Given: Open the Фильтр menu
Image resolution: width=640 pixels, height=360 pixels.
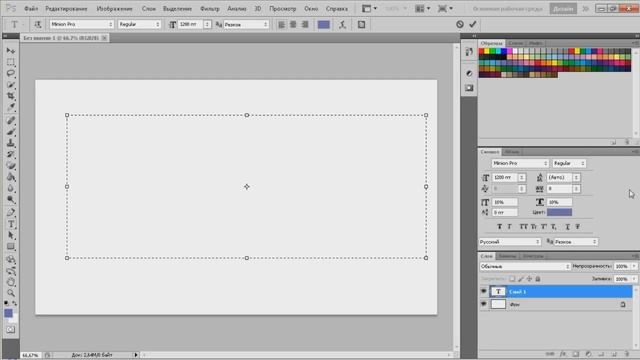Looking at the screenshot, I should coord(210,9).
